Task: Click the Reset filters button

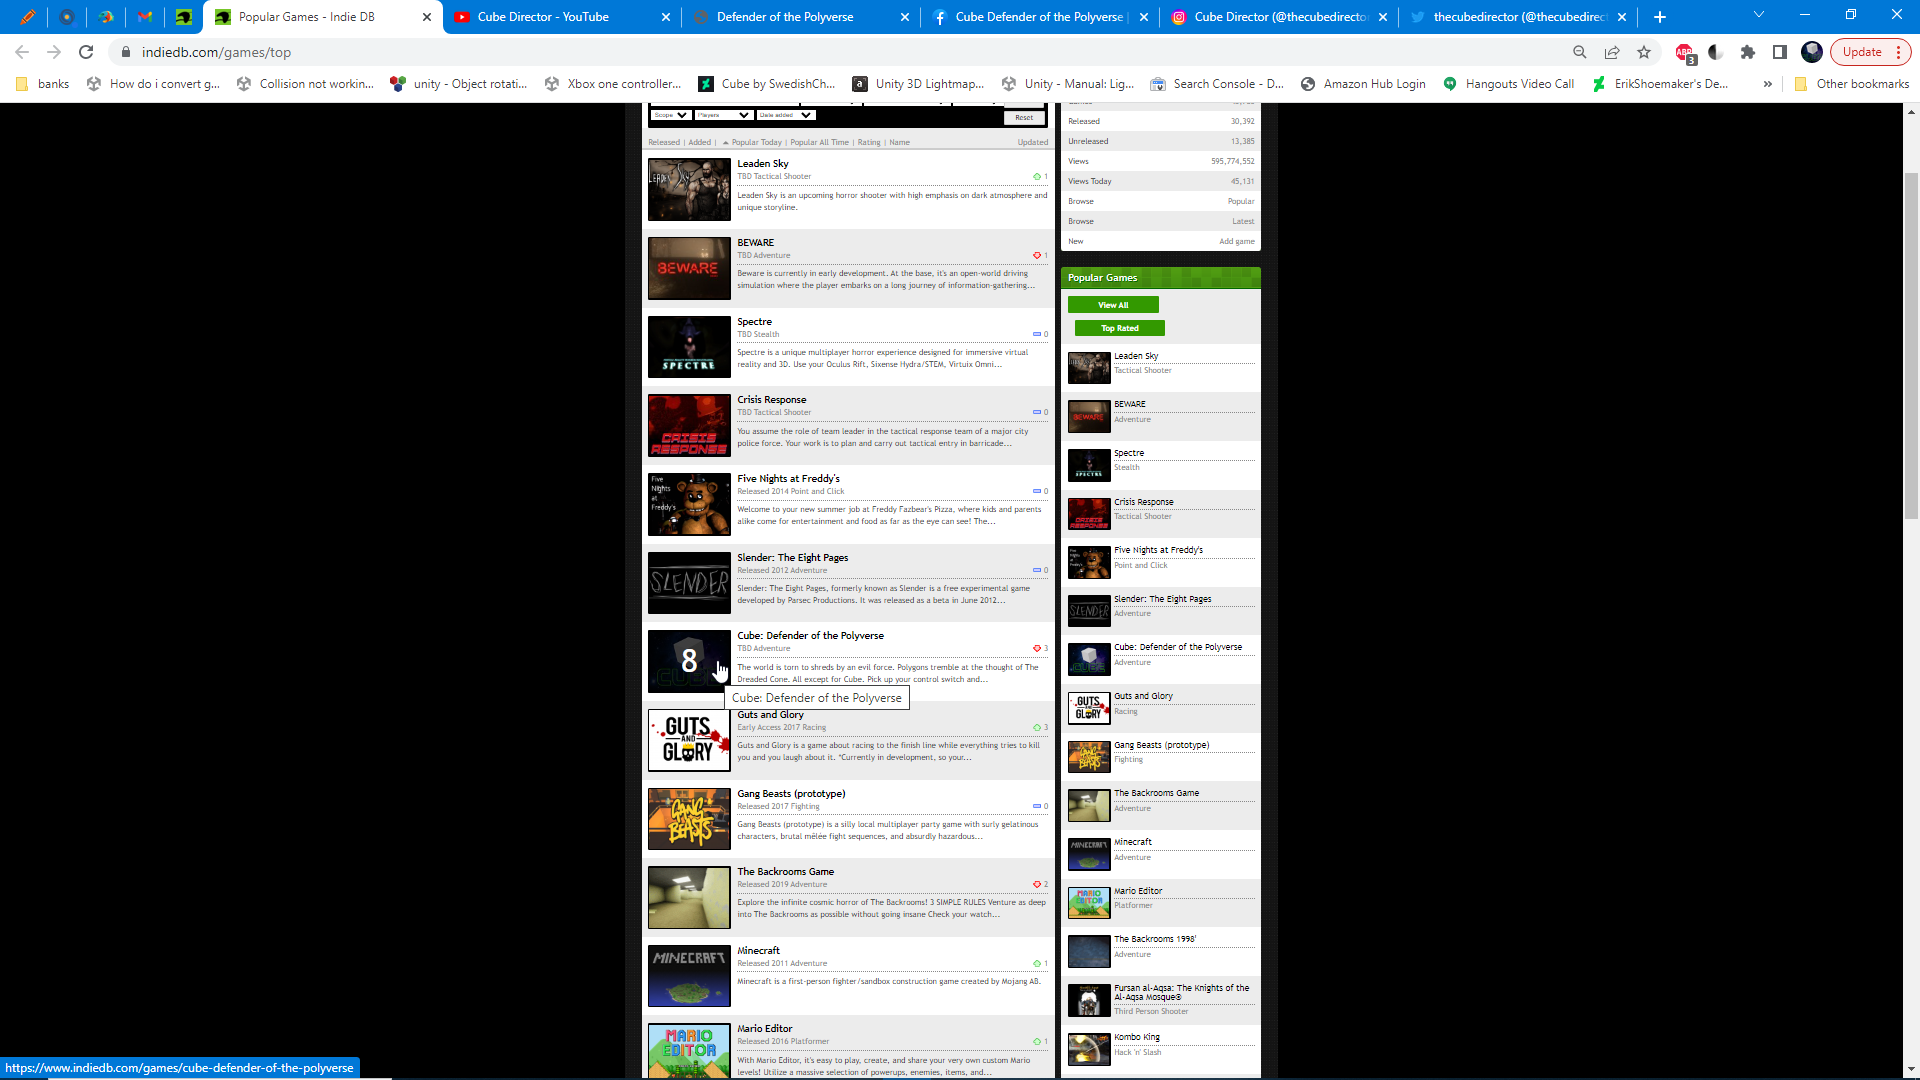Action: [x=1024, y=117]
